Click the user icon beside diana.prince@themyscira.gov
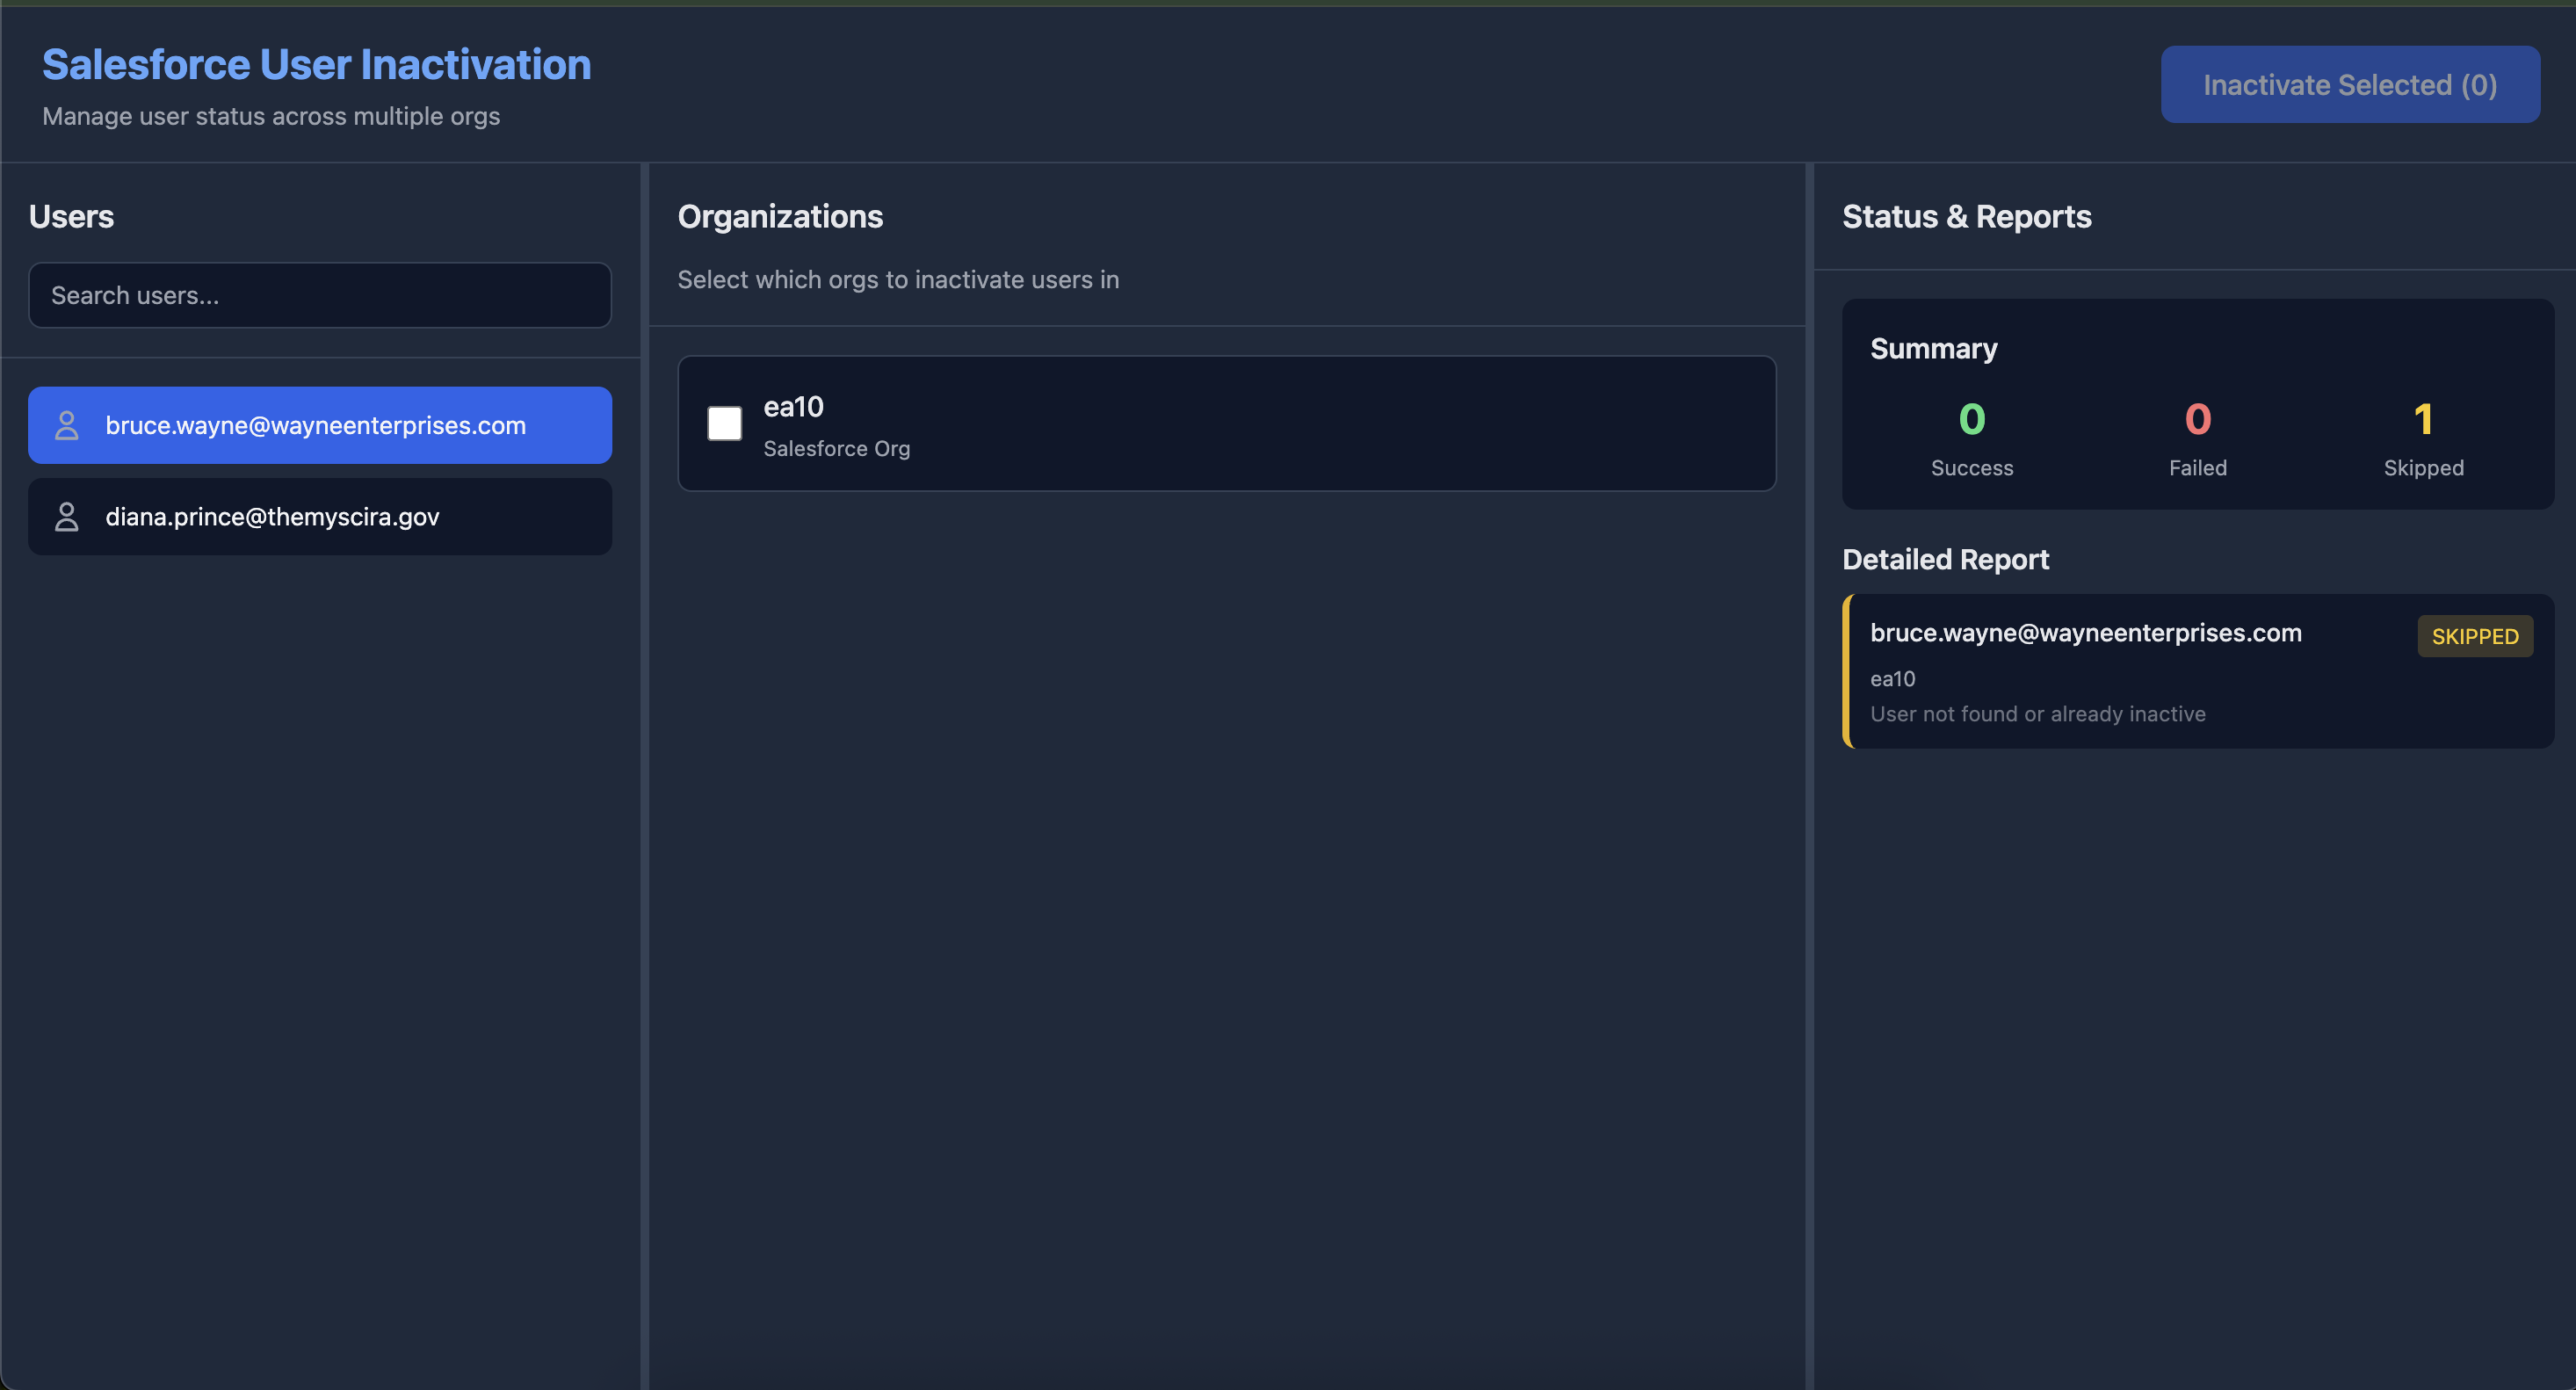Image resolution: width=2576 pixels, height=1390 pixels. (66, 516)
